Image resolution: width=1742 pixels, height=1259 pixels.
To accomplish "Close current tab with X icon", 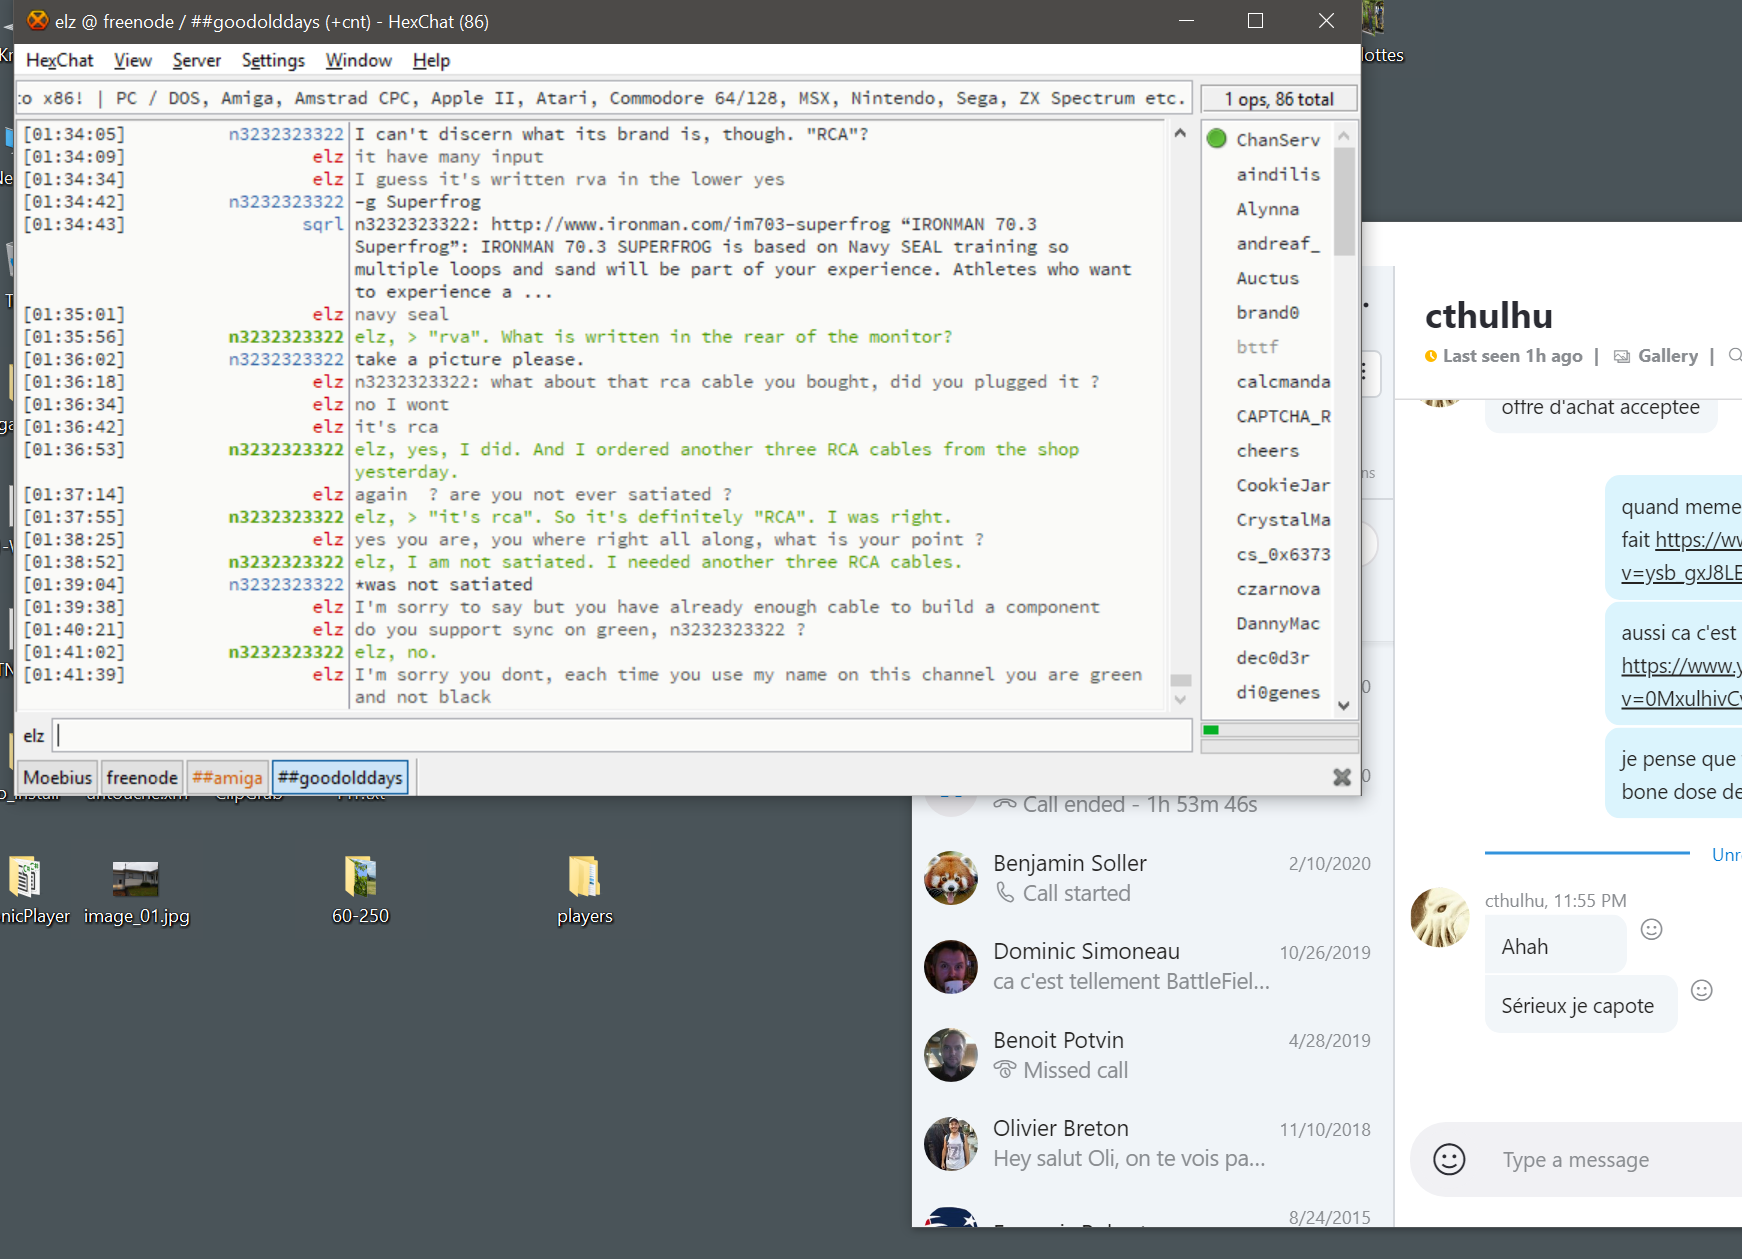I will 1342,777.
